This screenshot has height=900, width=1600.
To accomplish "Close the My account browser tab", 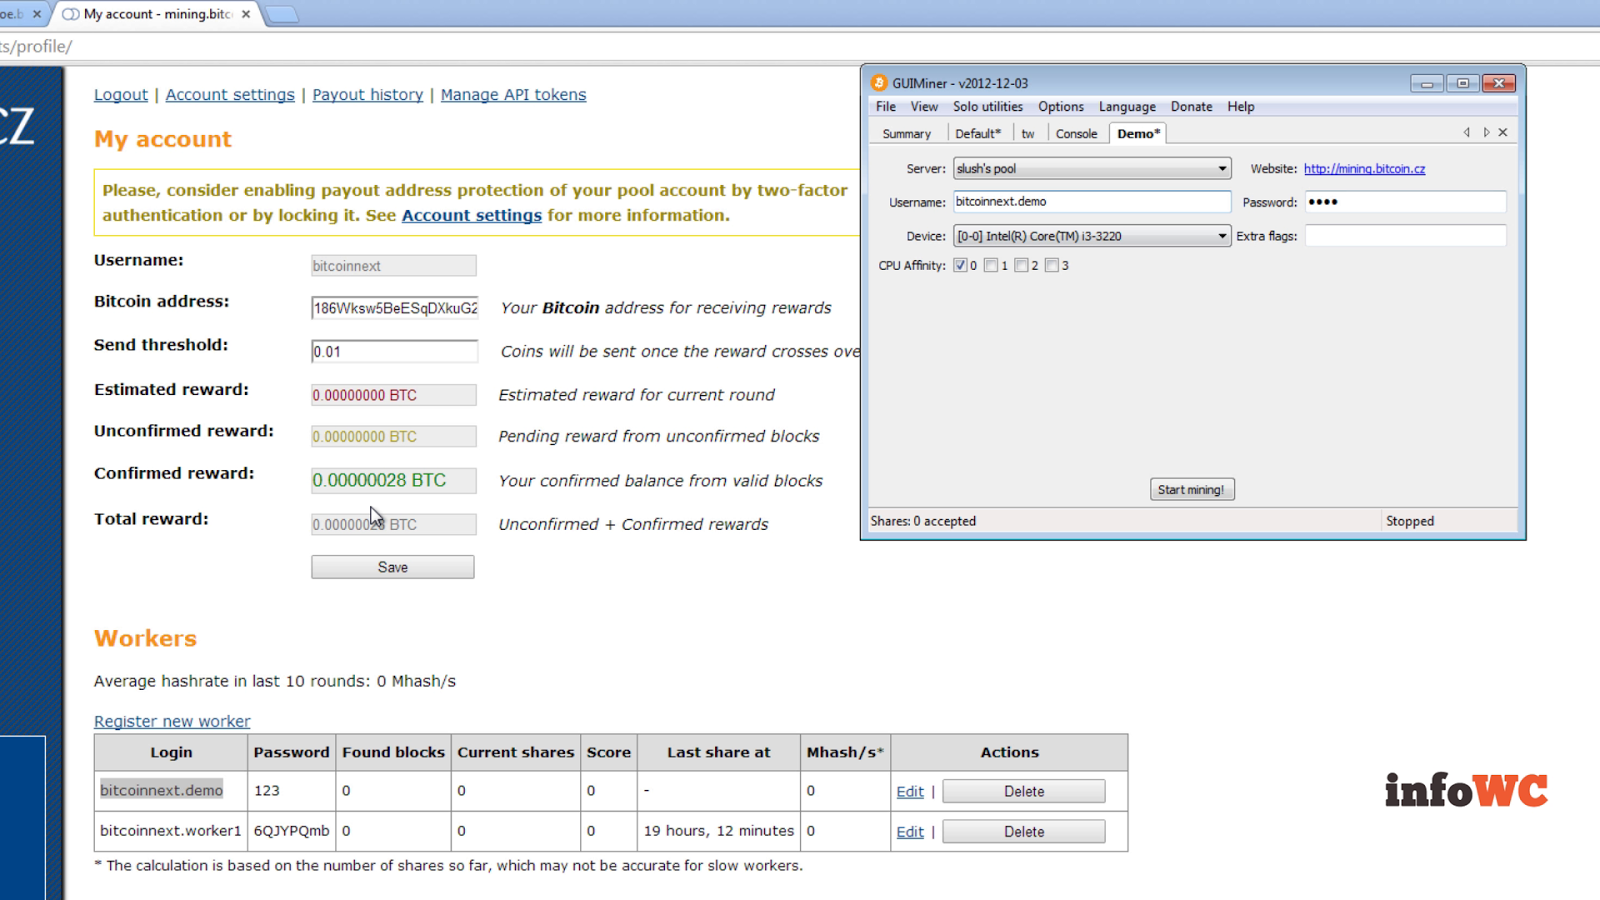I will 246,14.
